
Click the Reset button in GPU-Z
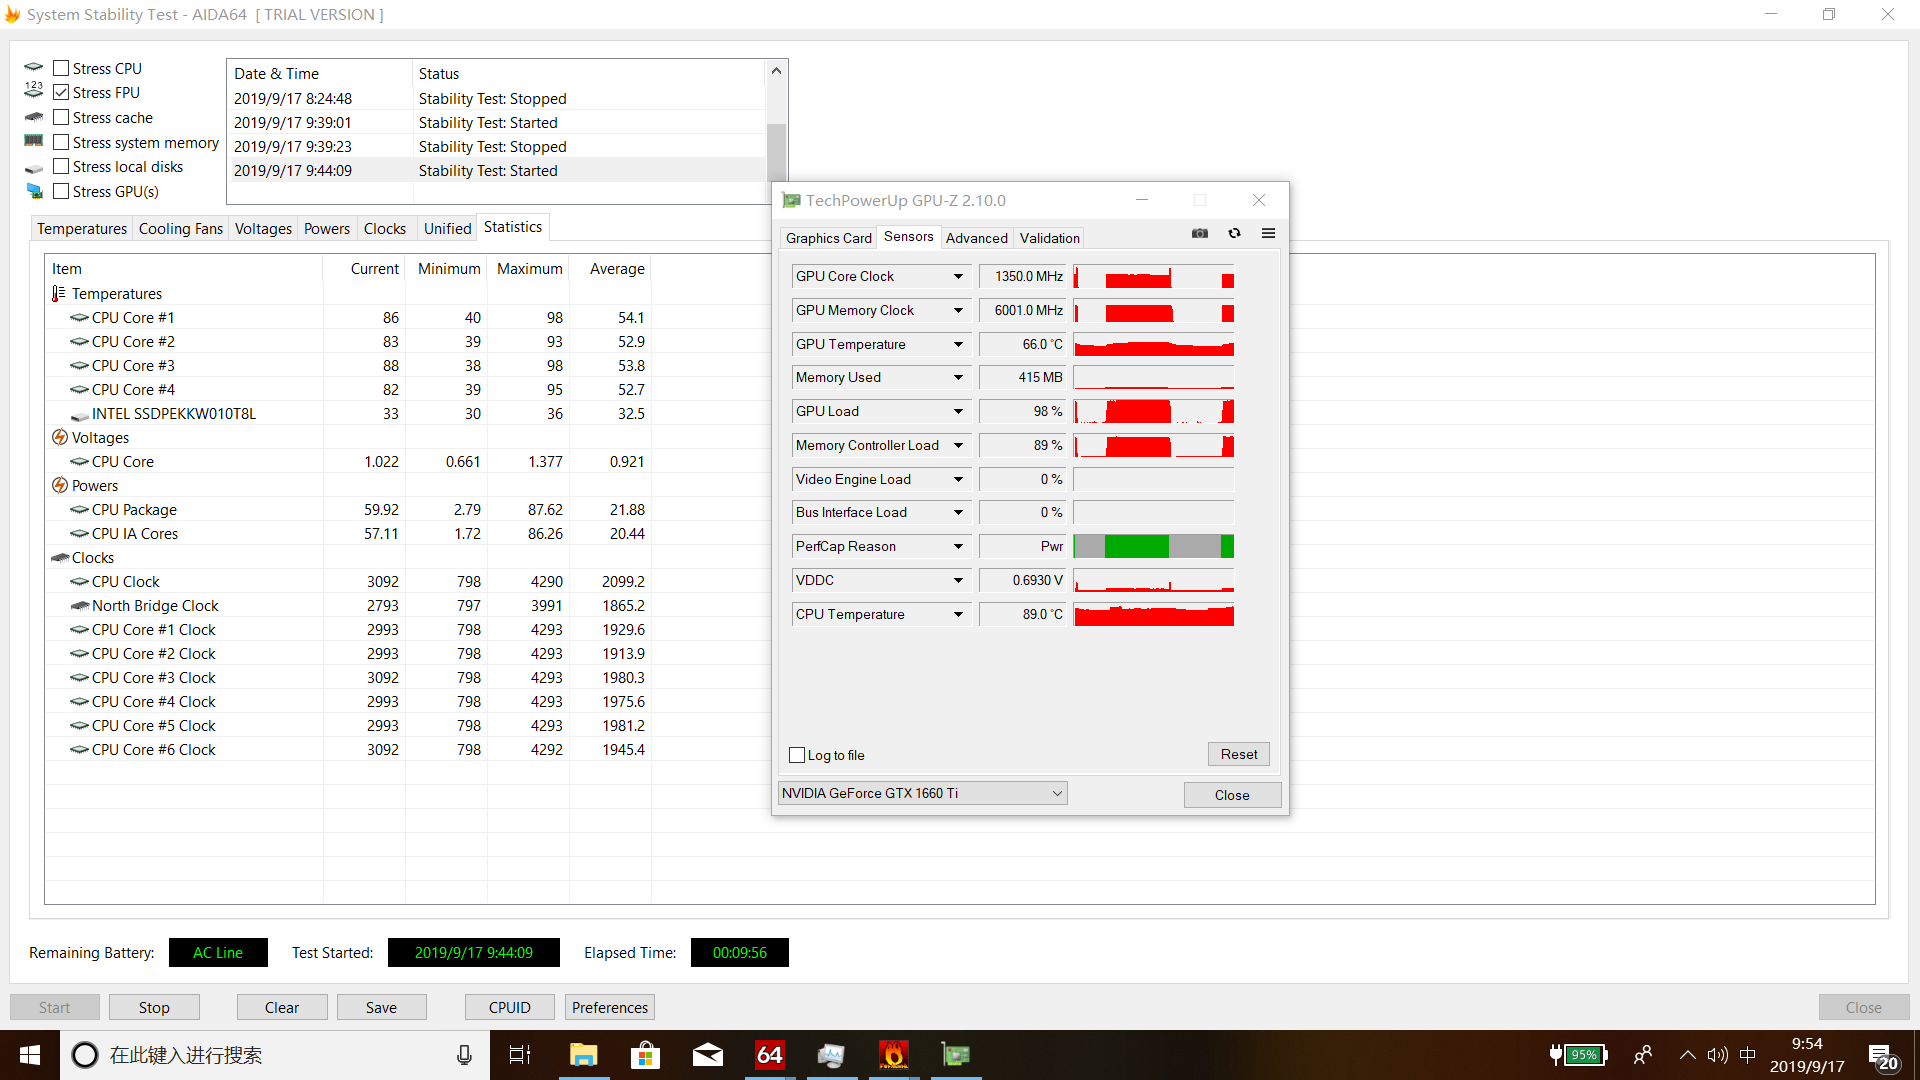click(1238, 754)
